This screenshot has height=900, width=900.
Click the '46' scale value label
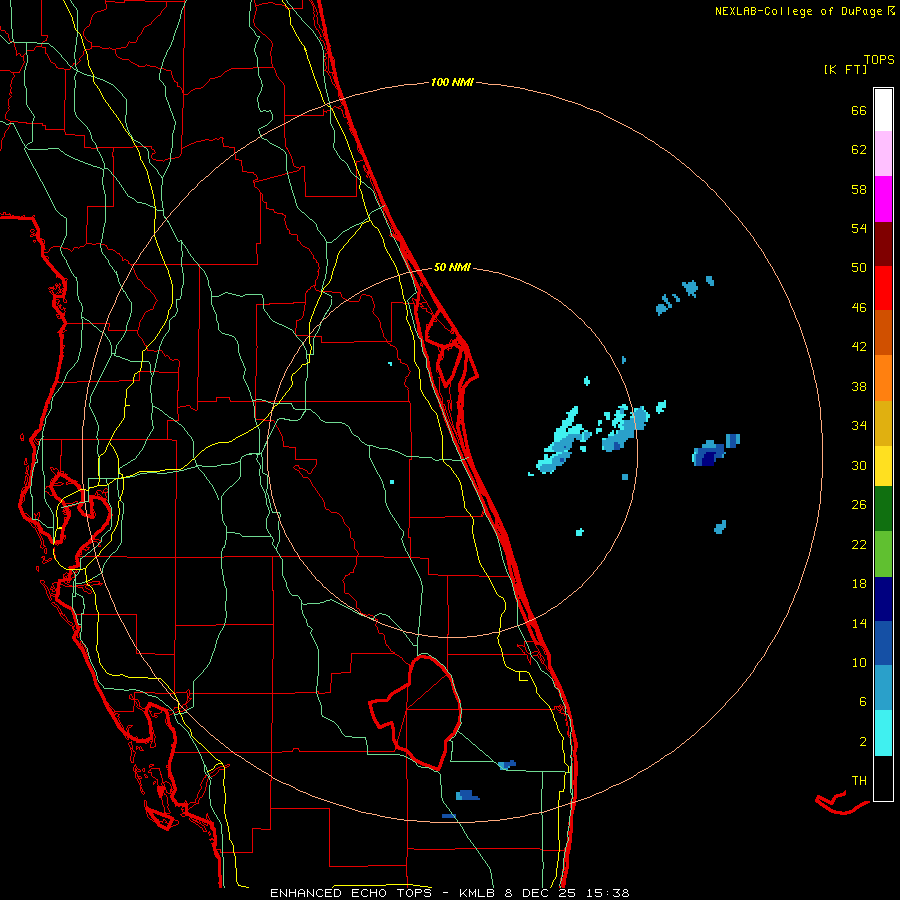tap(859, 308)
